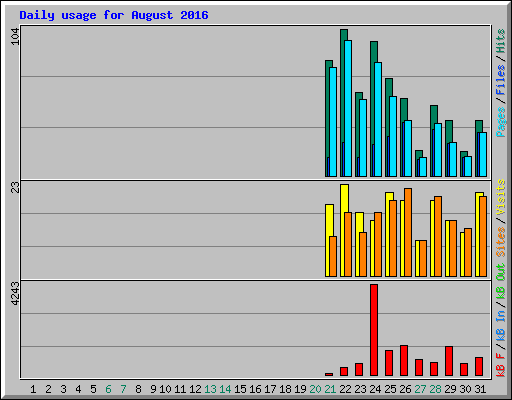Image resolution: width=512 pixels, height=400 pixels.
Task: Click day 30 on the x-axis
Action: (x=465, y=389)
